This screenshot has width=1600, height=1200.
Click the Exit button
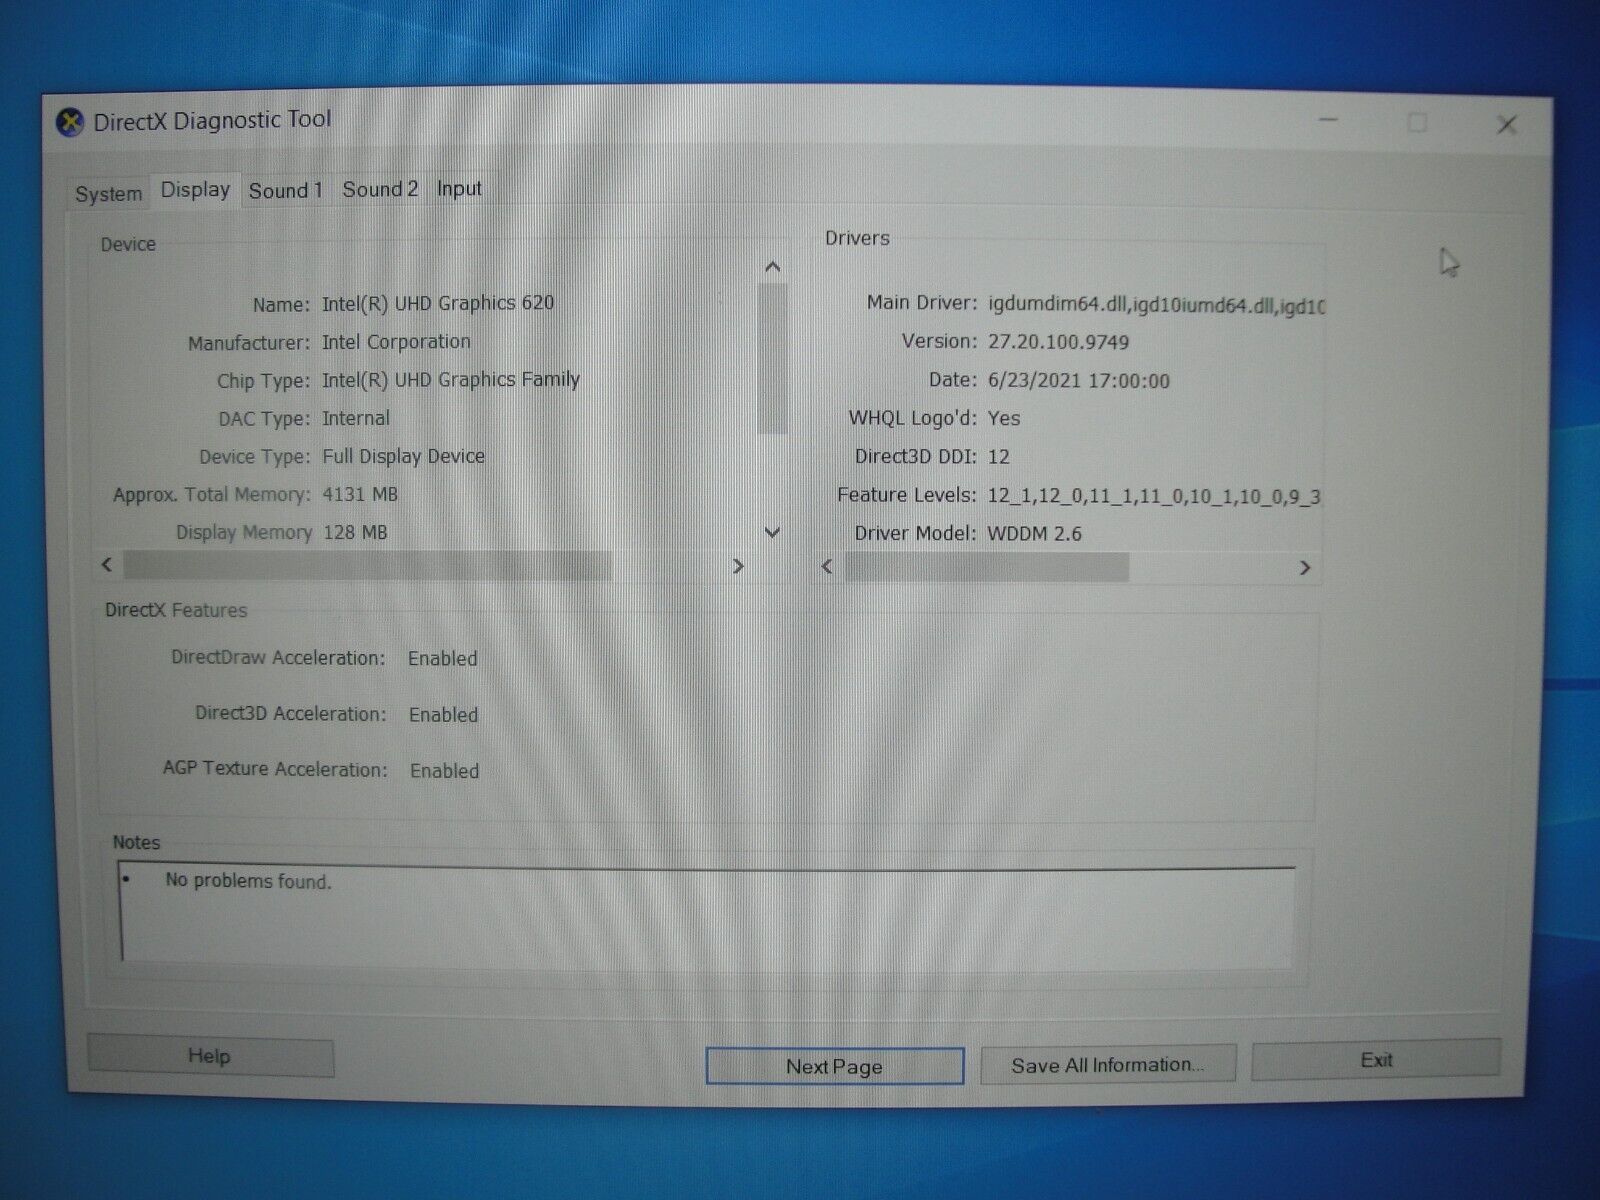coord(1376,1060)
